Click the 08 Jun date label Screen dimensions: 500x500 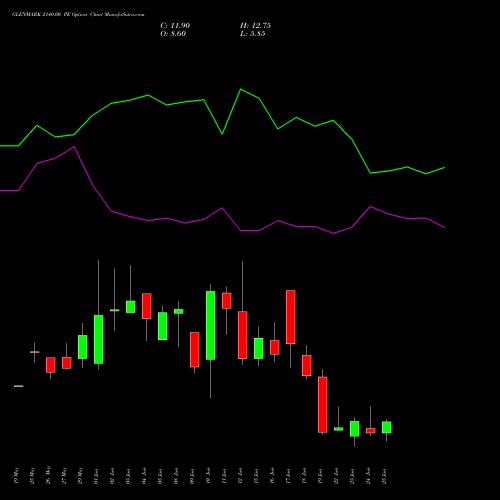[x=177, y=476]
